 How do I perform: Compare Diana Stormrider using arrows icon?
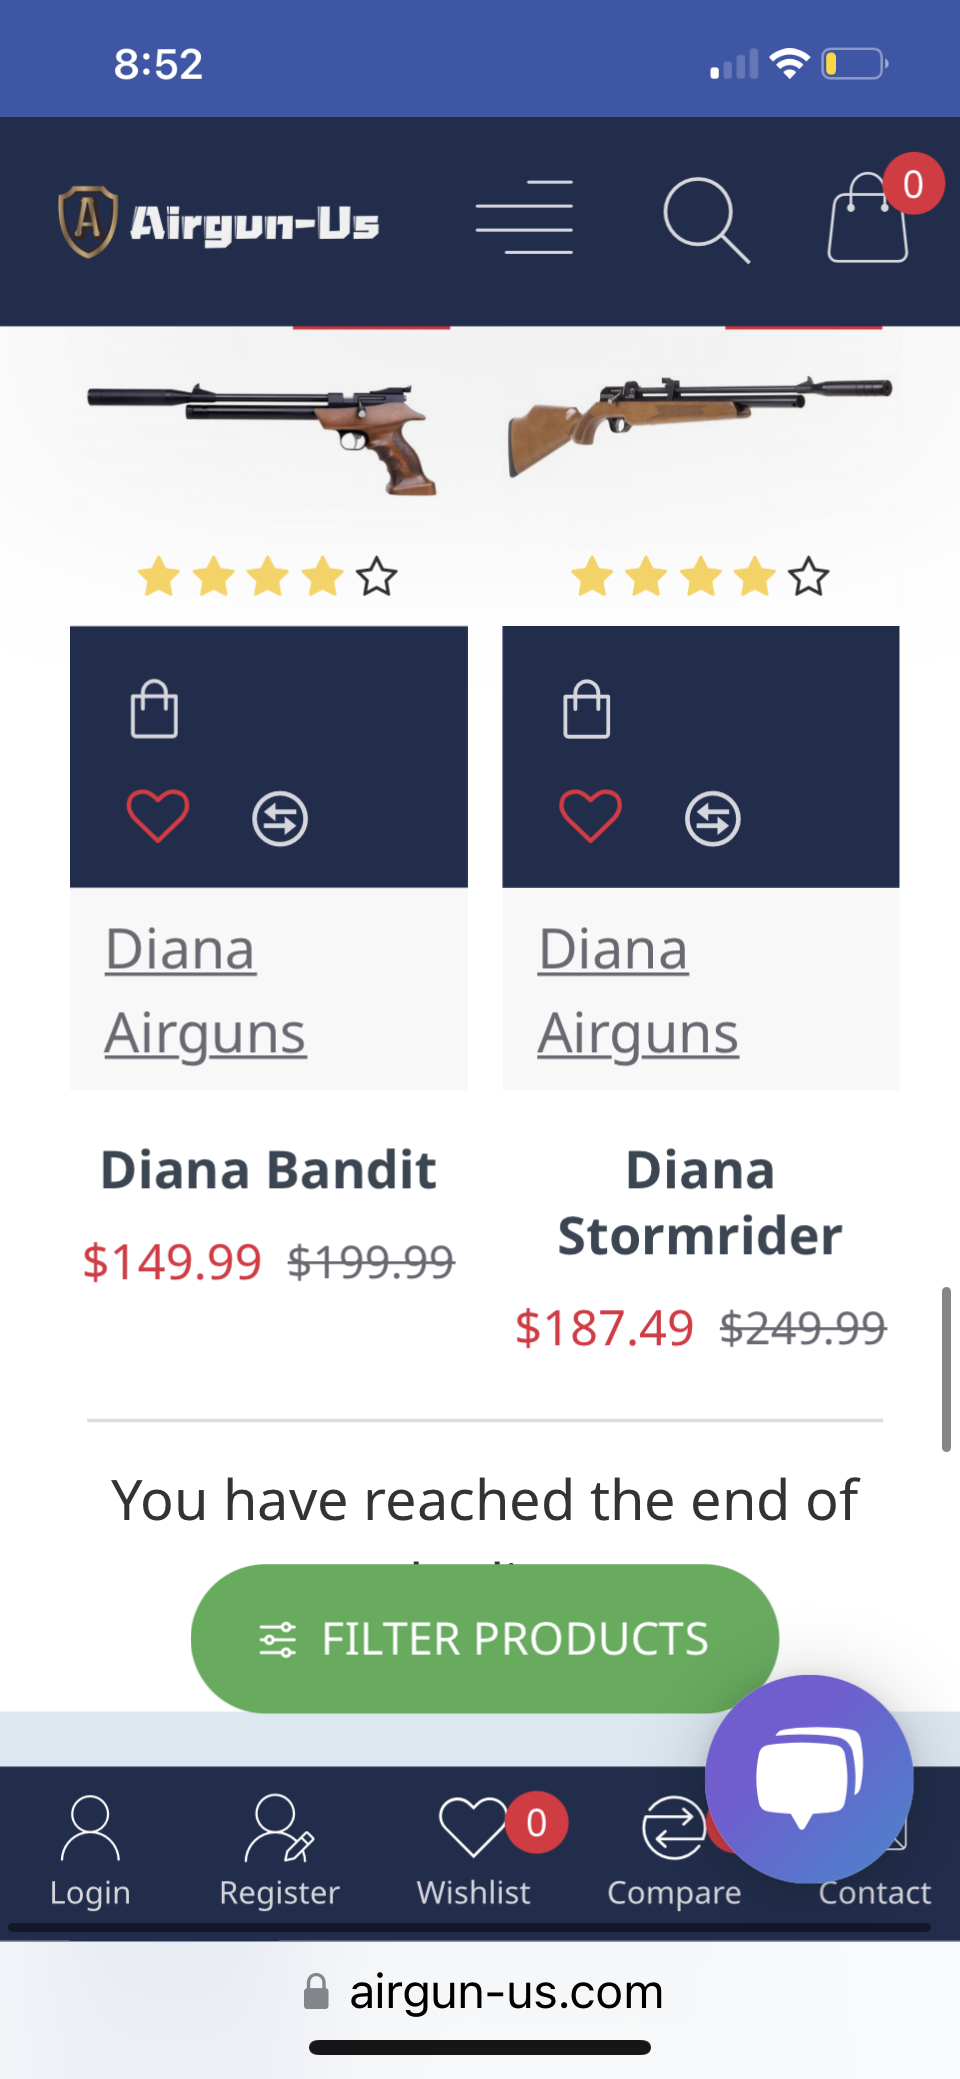[x=712, y=819]
